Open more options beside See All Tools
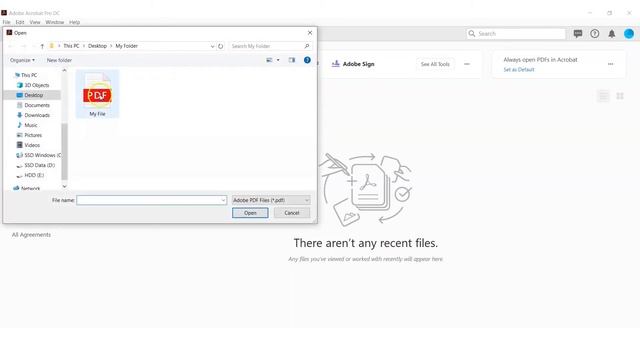 (x=467, y=64)
